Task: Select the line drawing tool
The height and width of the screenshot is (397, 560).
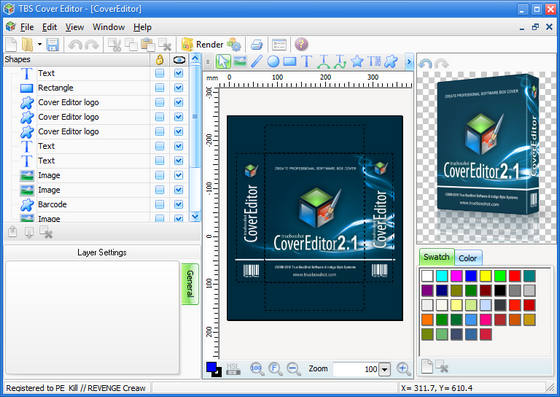Action: (257, 61)
